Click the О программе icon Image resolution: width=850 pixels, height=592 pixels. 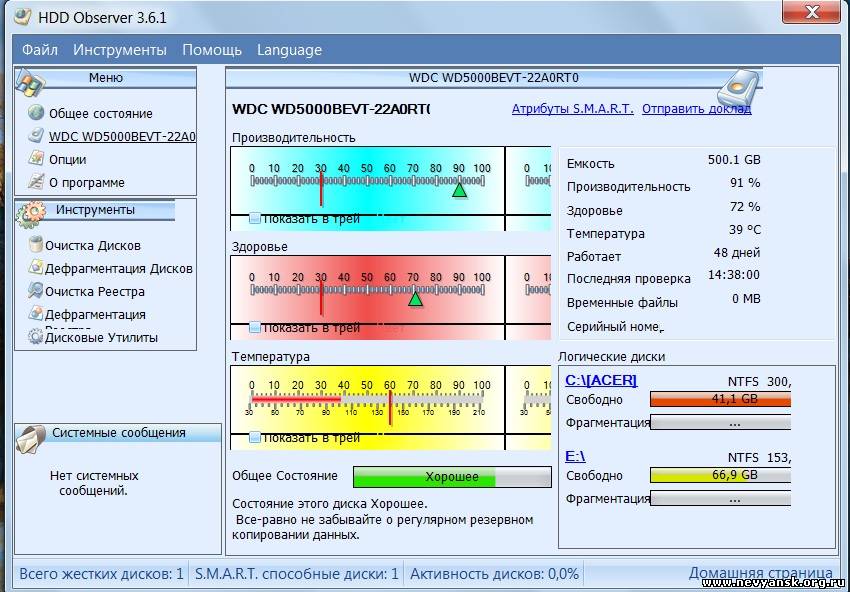[x=36, y=181]
